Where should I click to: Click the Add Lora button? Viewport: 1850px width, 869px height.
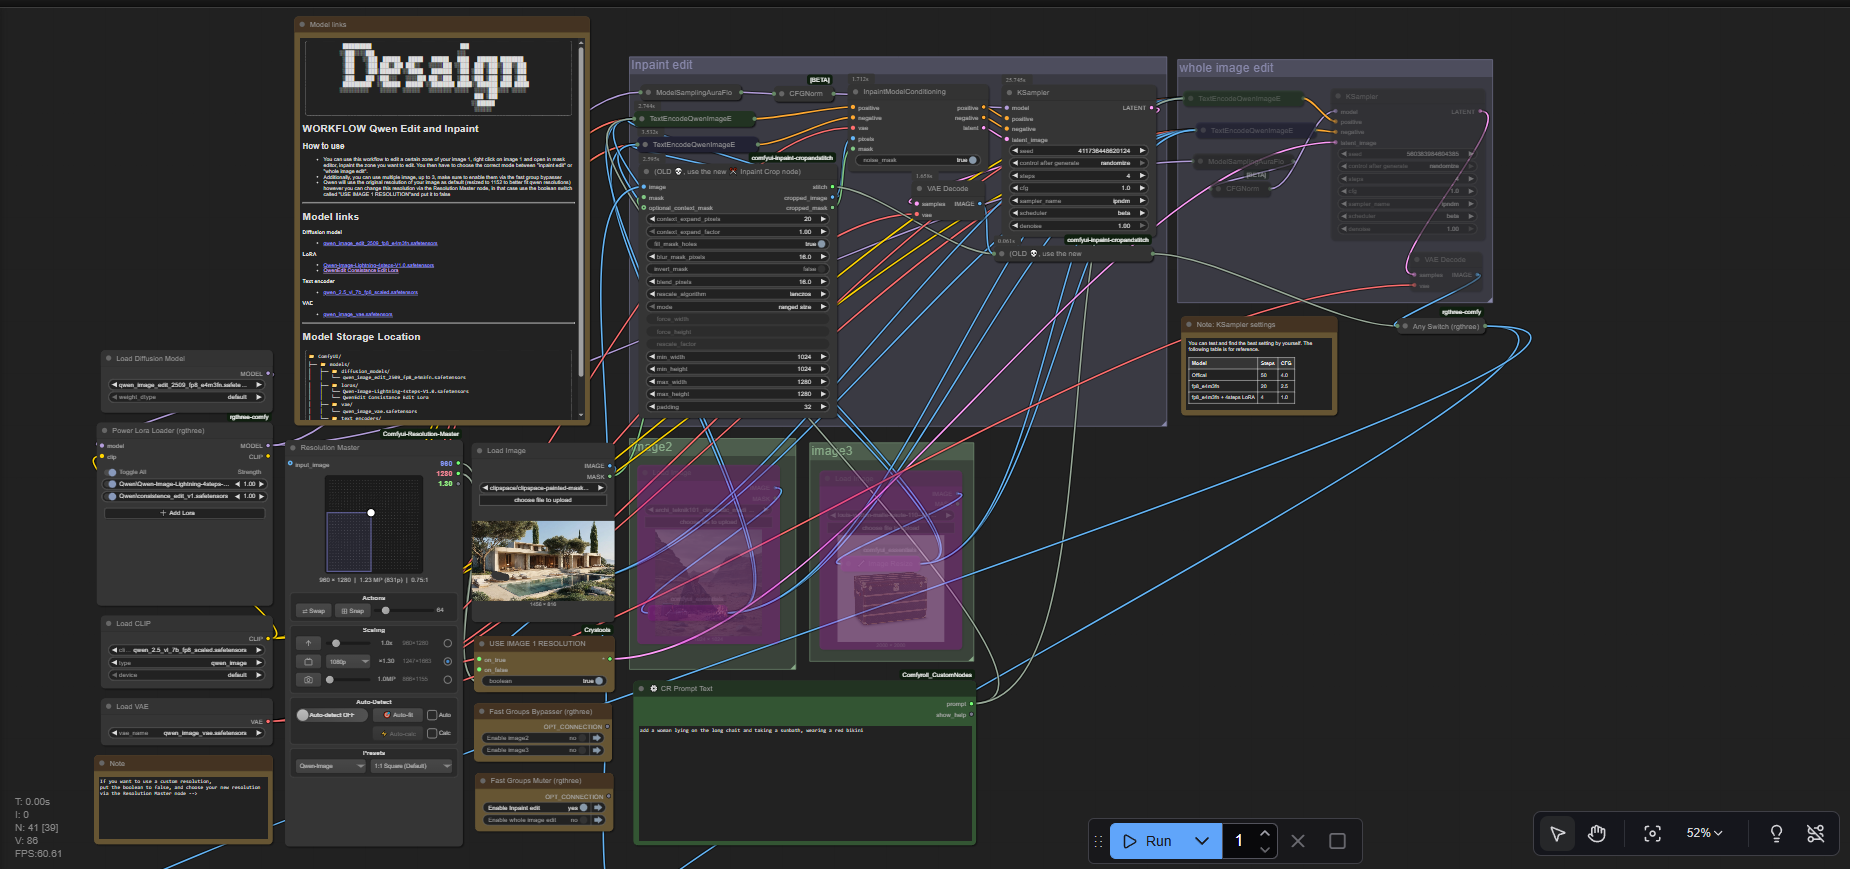[184, 513]
